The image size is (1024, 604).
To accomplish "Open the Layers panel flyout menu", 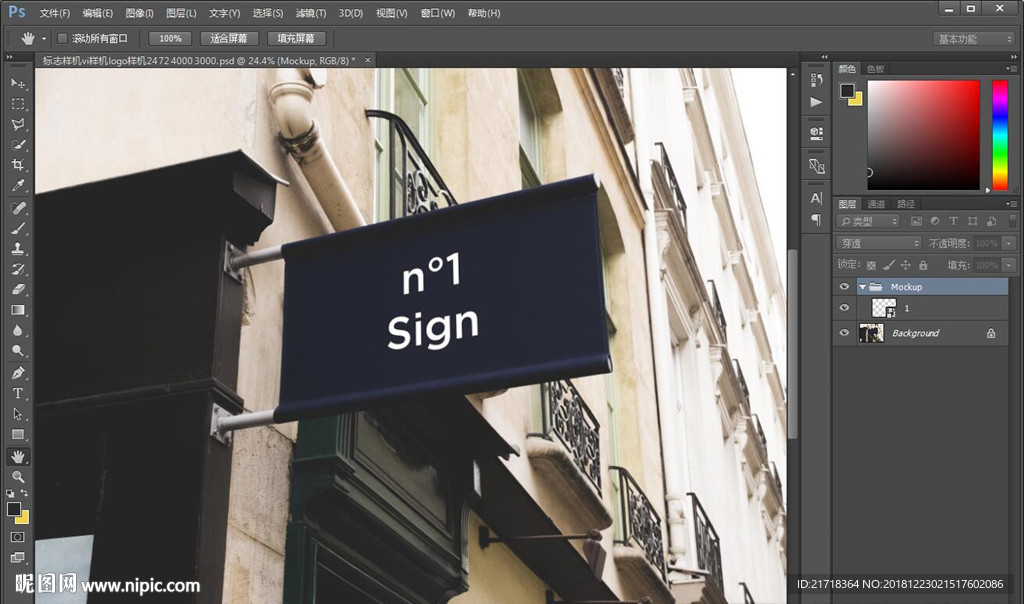I will point(1012,204).
